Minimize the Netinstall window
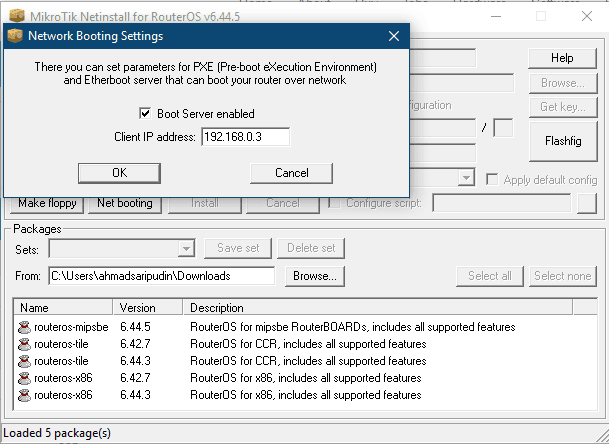Viewport: 609px width, 444px height. pyautogui.click(x=496, y=16)
